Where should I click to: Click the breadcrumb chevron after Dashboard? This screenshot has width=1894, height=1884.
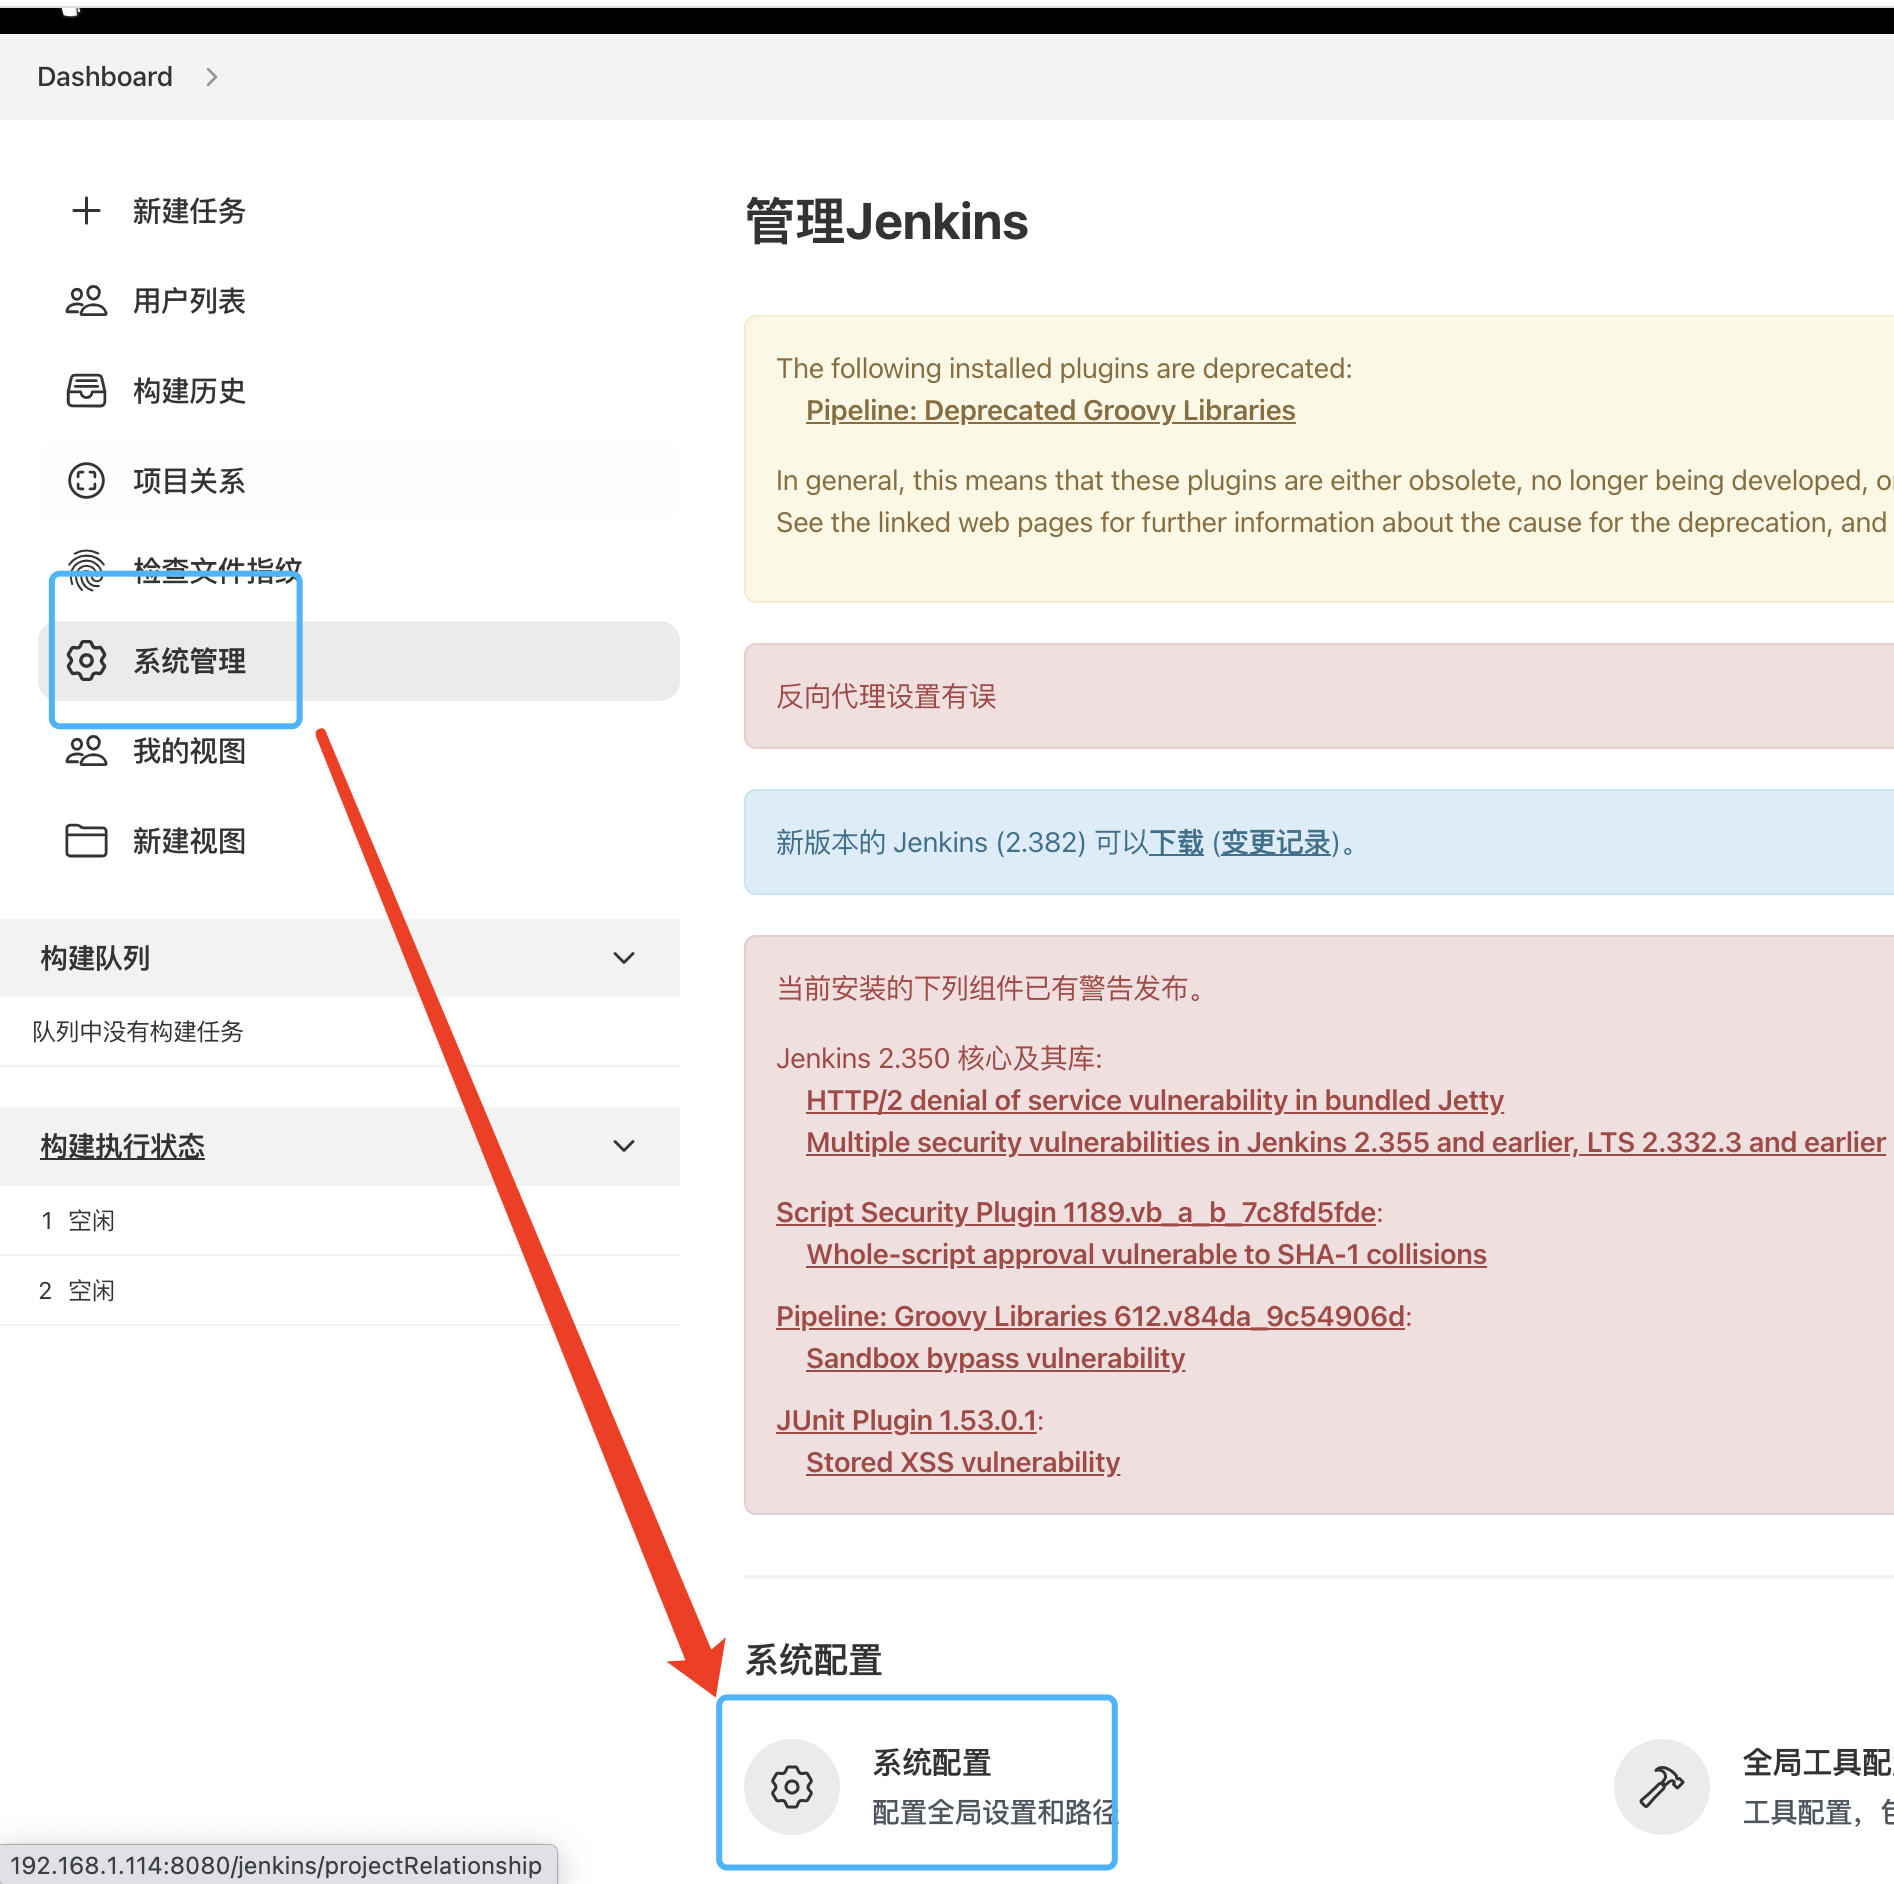point(211,77)
